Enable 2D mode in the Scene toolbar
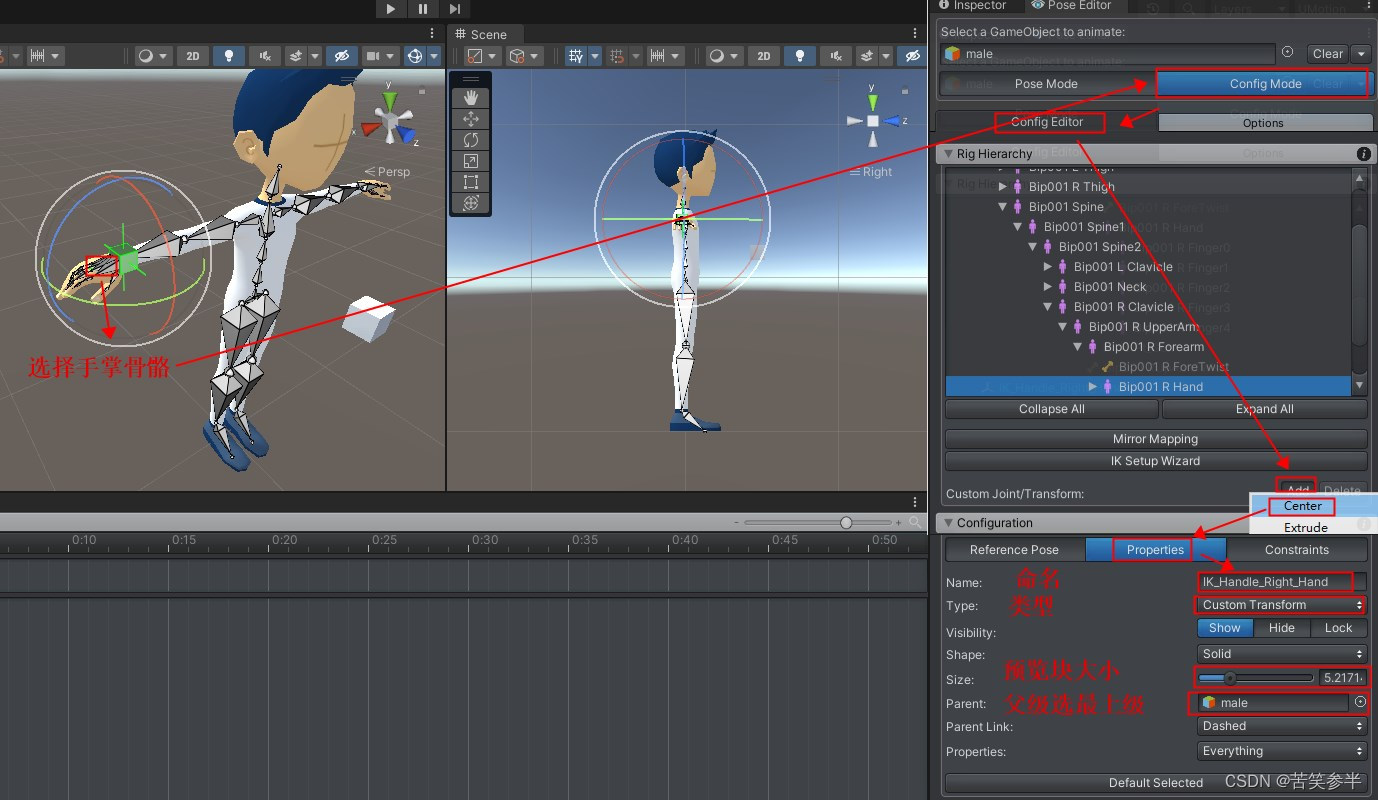Viewport: 1378px width, 800px height. click(763, 56)
